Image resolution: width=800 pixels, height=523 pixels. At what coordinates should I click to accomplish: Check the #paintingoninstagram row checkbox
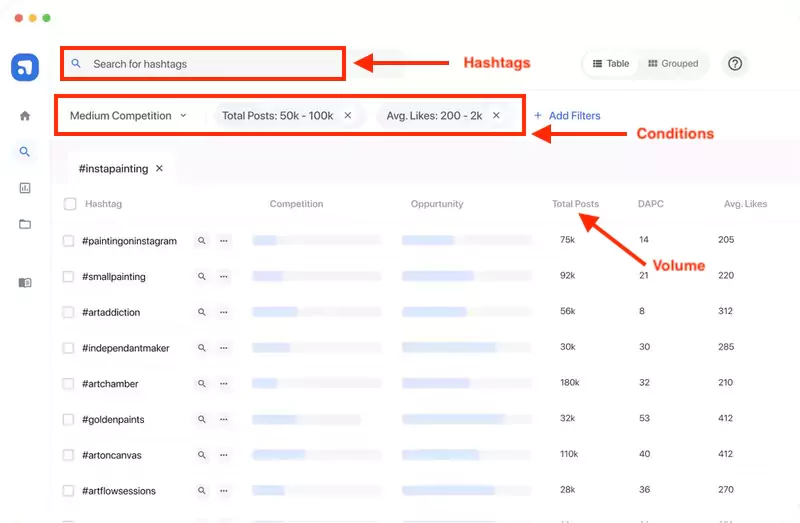click(x=68, y=241)
